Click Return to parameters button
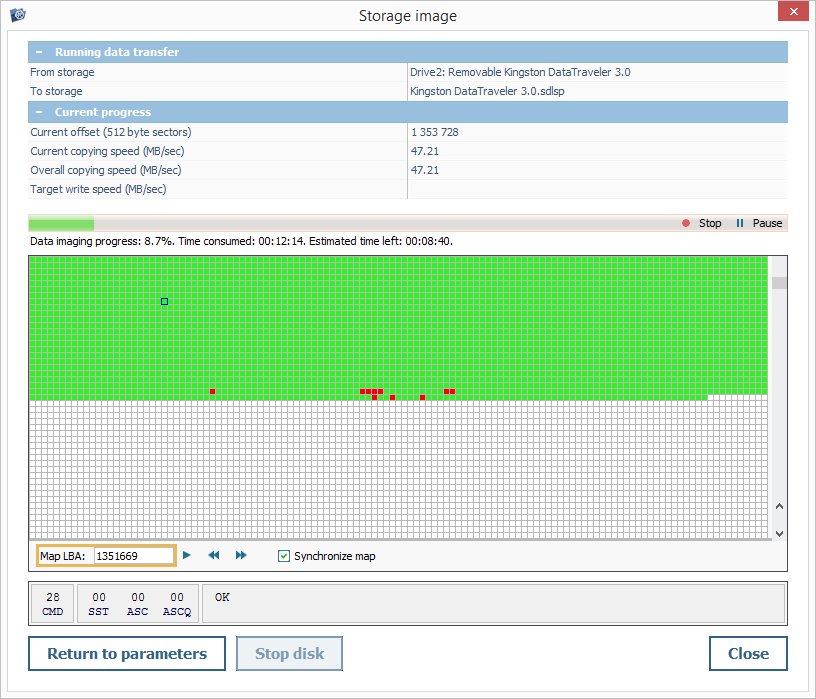Viewport: 816px width, 699px height. click(x=127, y=654)
